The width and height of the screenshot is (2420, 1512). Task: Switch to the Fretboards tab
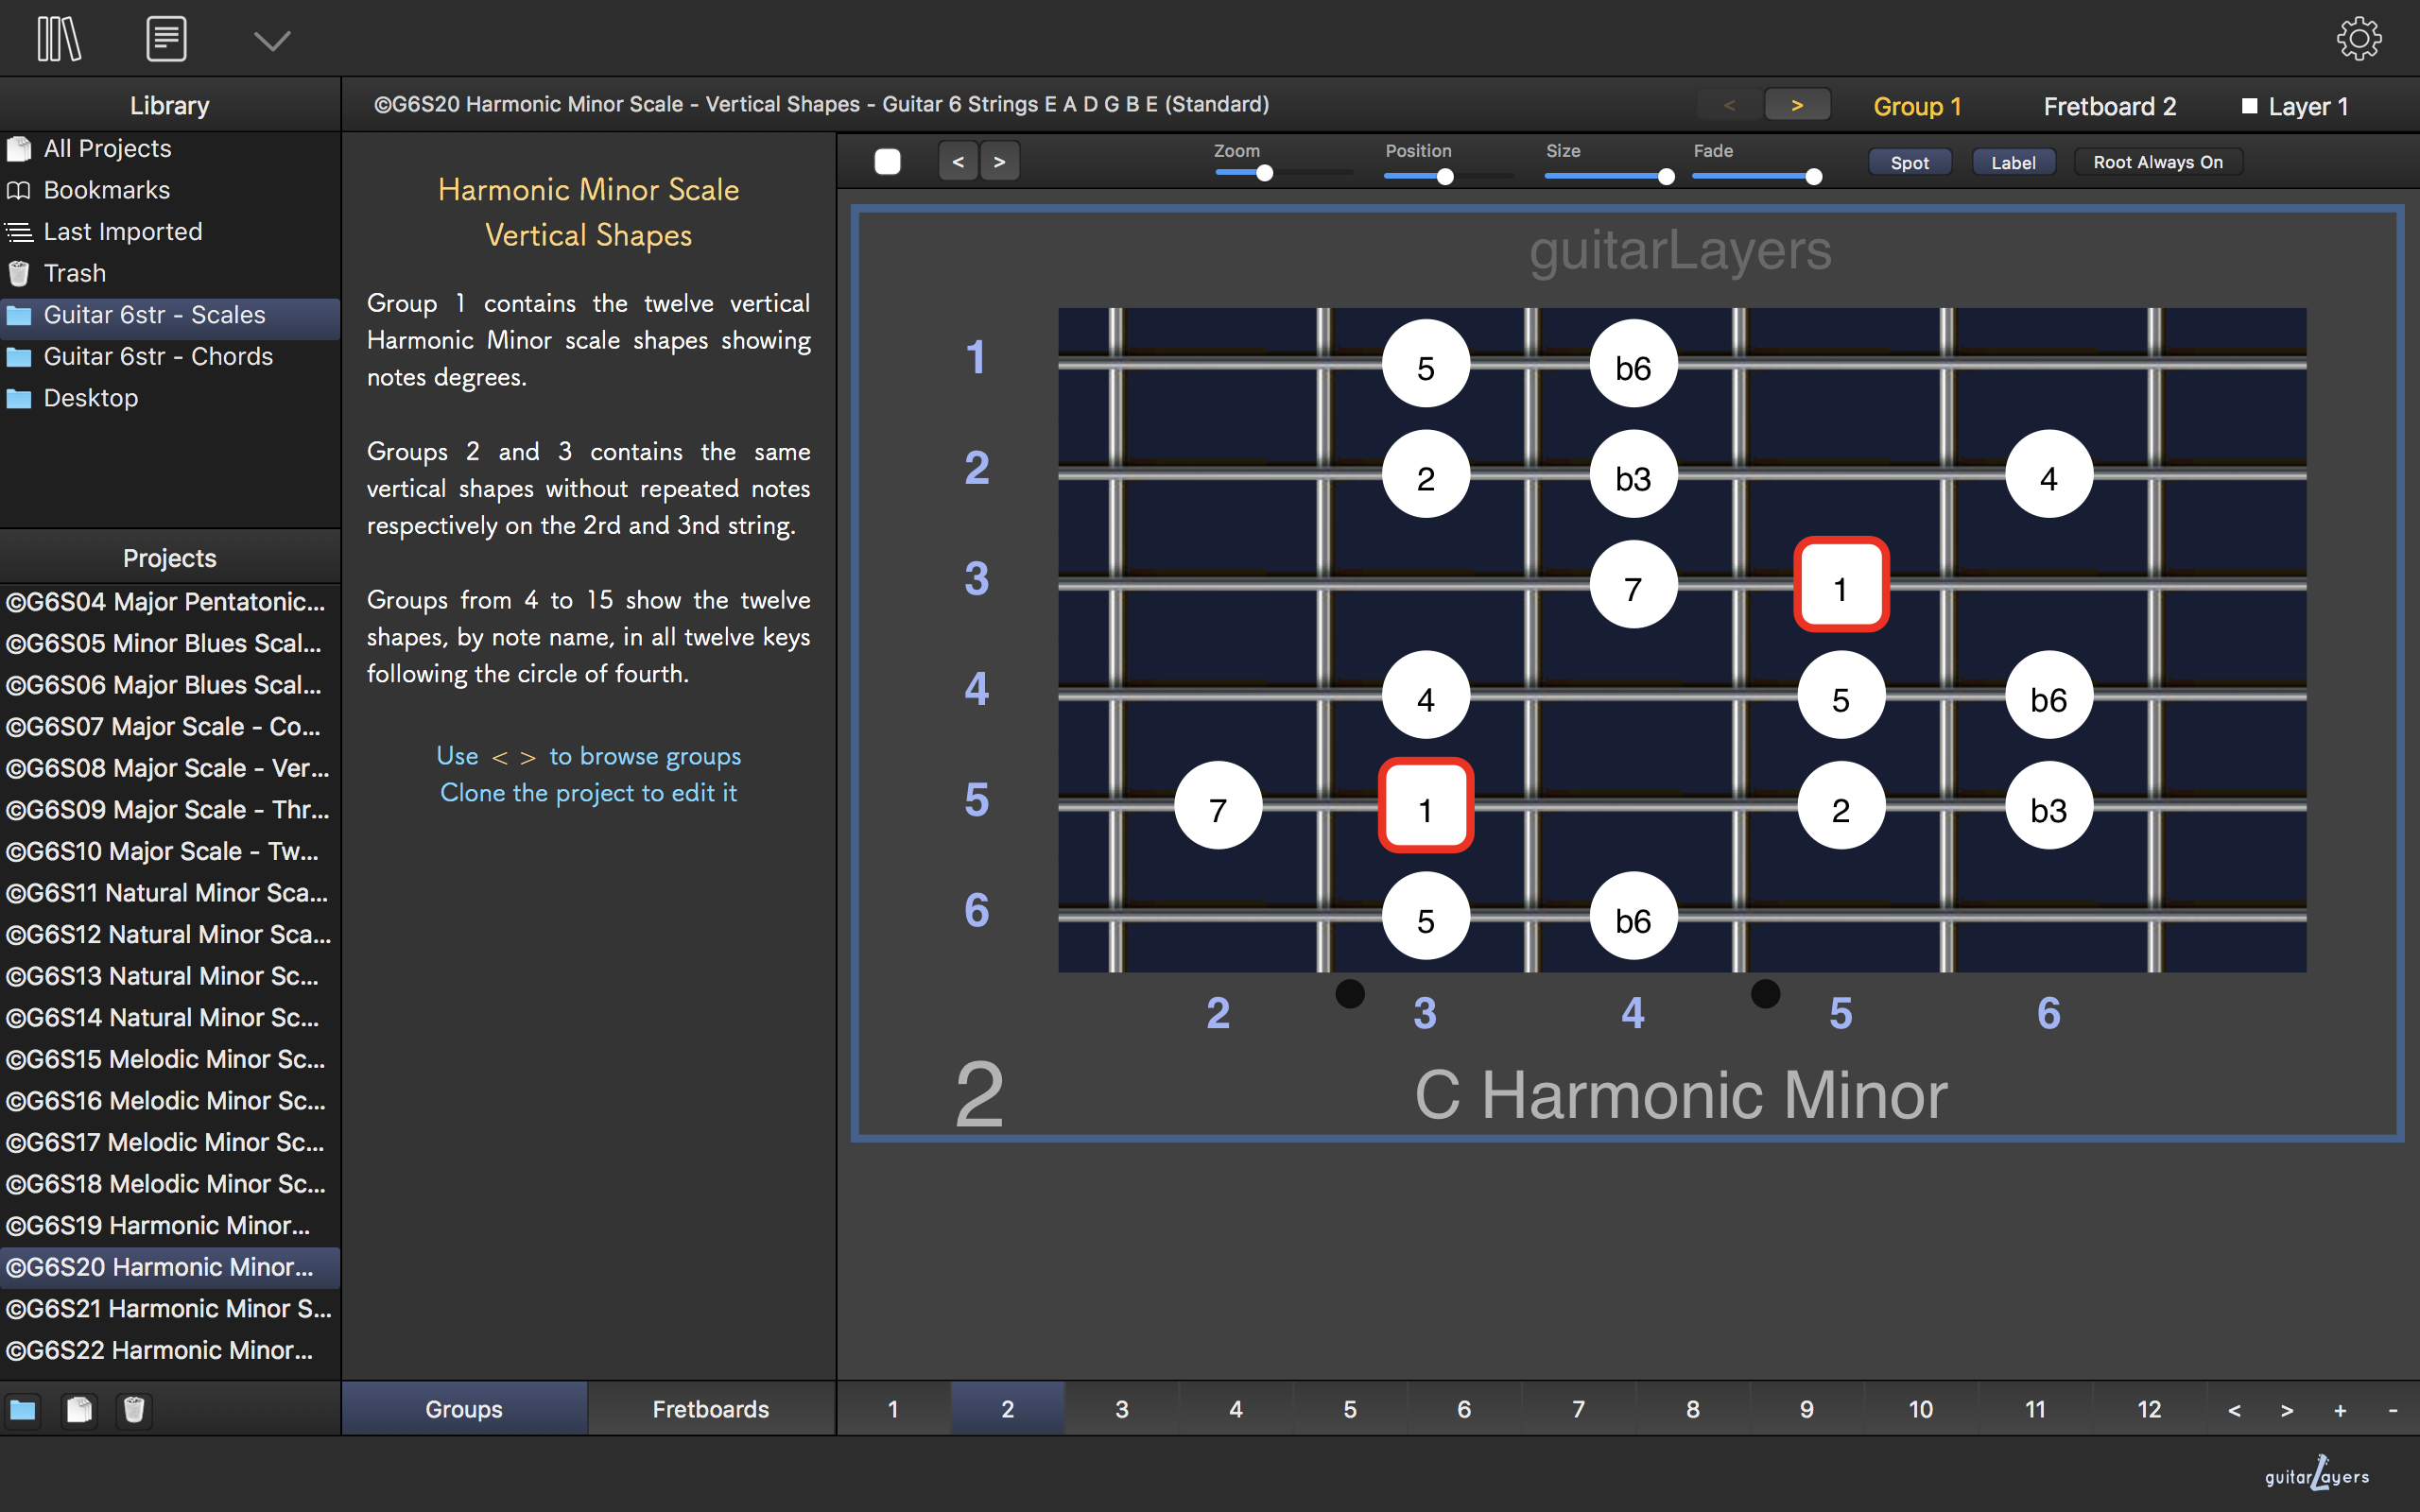(710, 1409)
